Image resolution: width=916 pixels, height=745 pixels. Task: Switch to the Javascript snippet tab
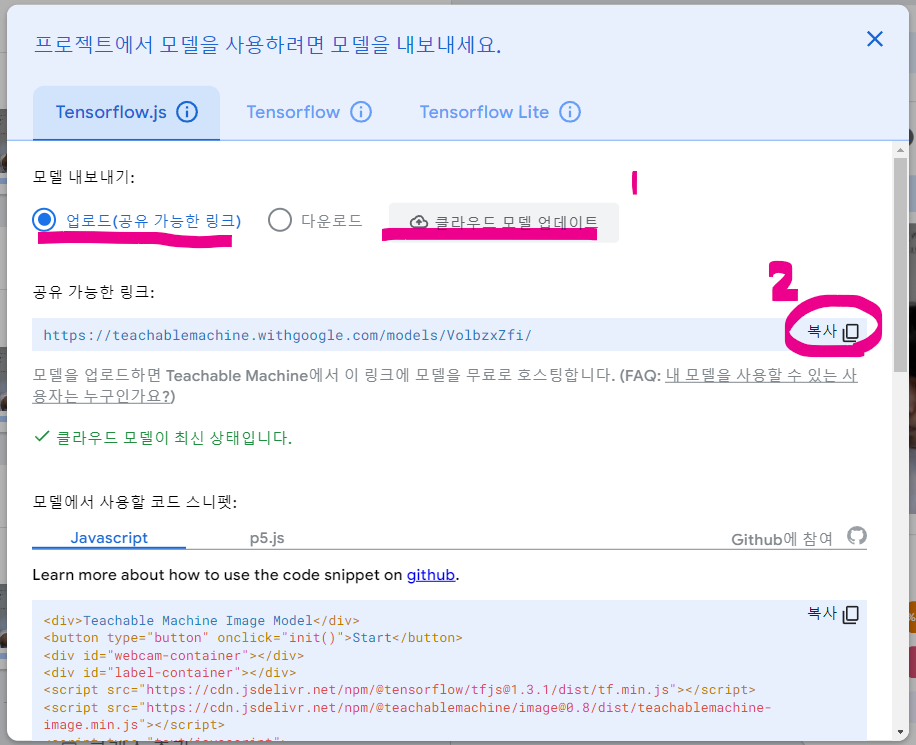click(x=109, y=538)
